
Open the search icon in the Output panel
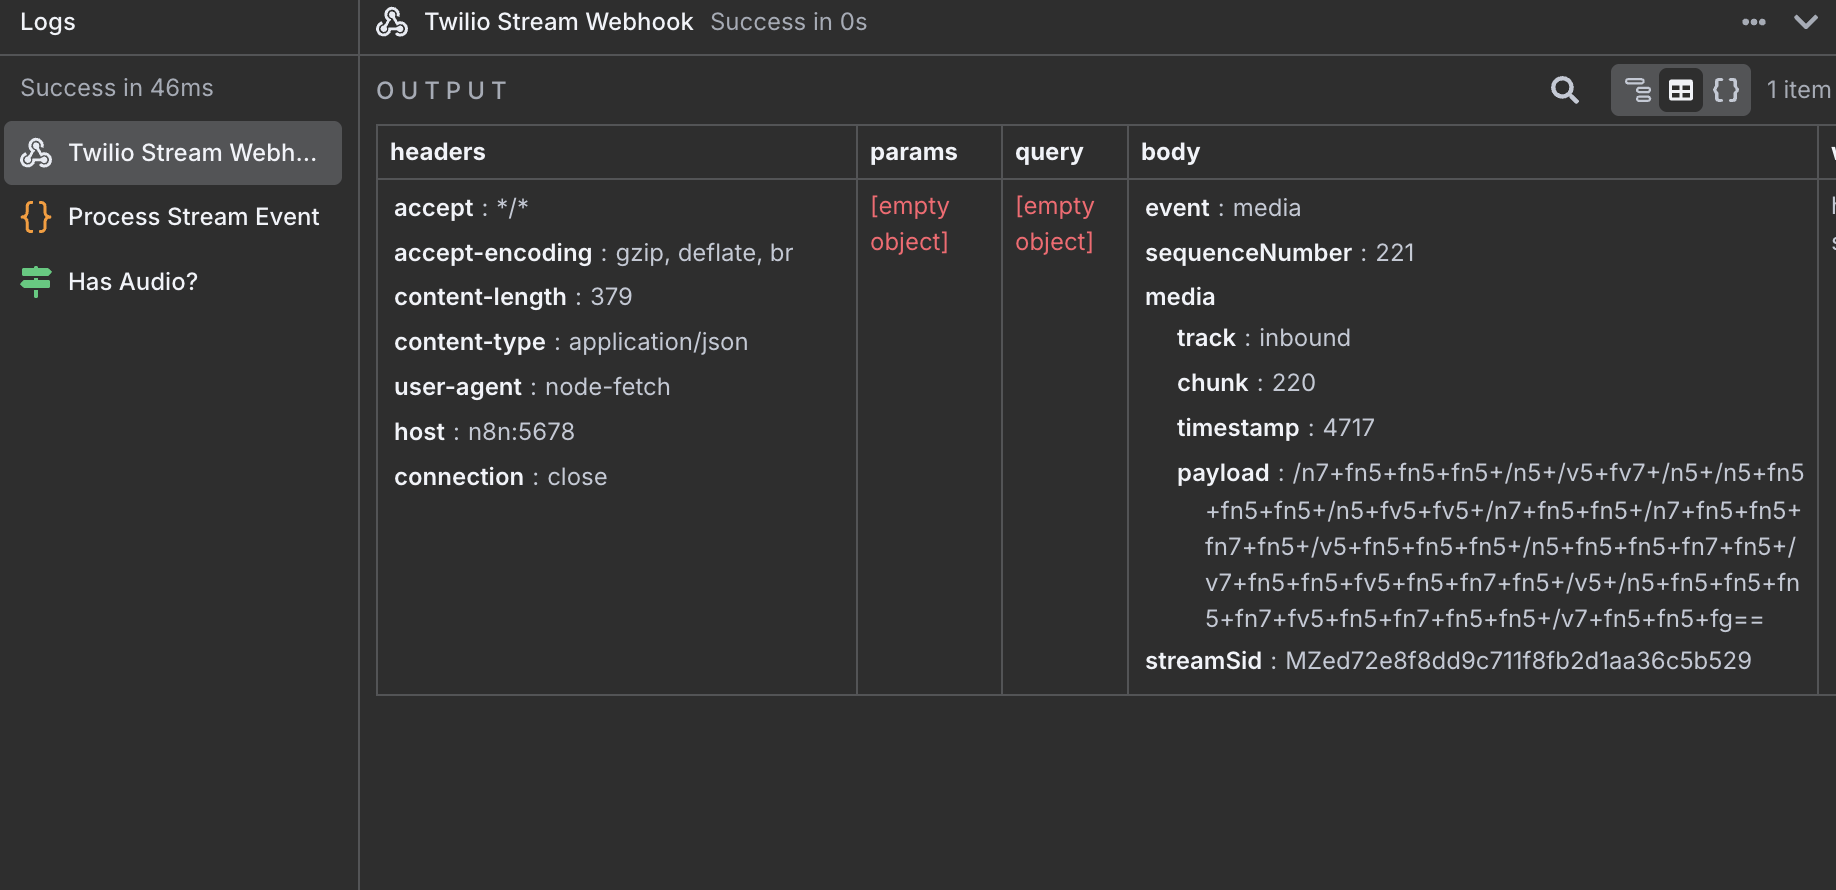click(1564, 90)
